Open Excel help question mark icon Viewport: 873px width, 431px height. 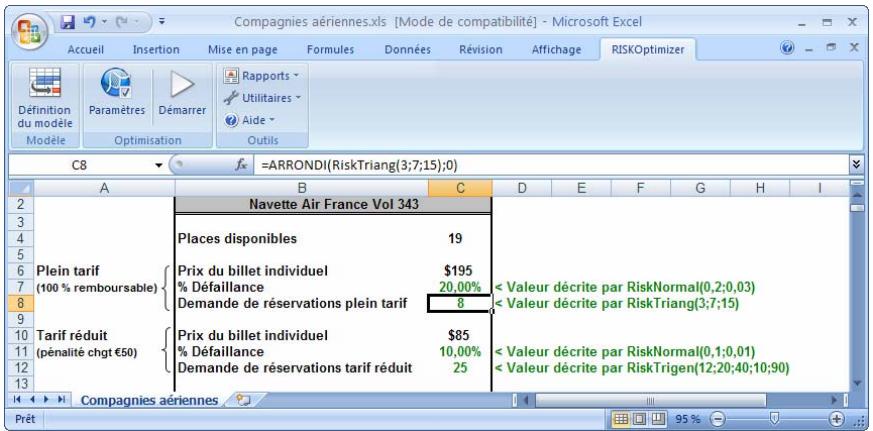coord(787,48)
